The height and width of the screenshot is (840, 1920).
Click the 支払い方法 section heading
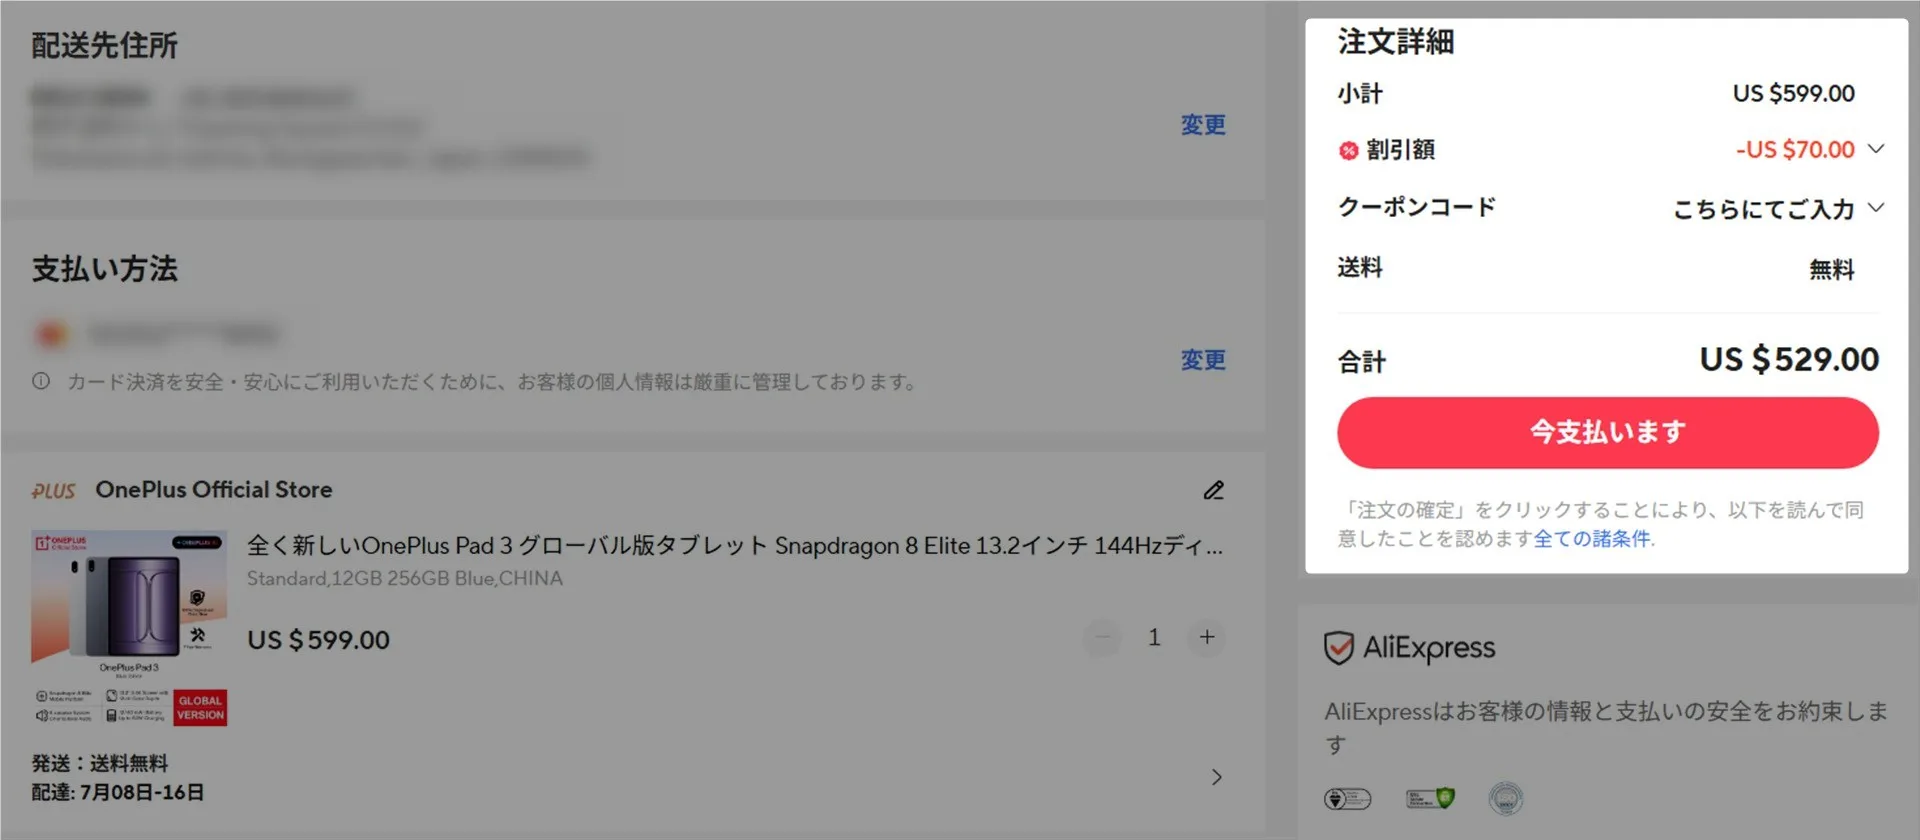pyautogui.click(x=104, y=269)
